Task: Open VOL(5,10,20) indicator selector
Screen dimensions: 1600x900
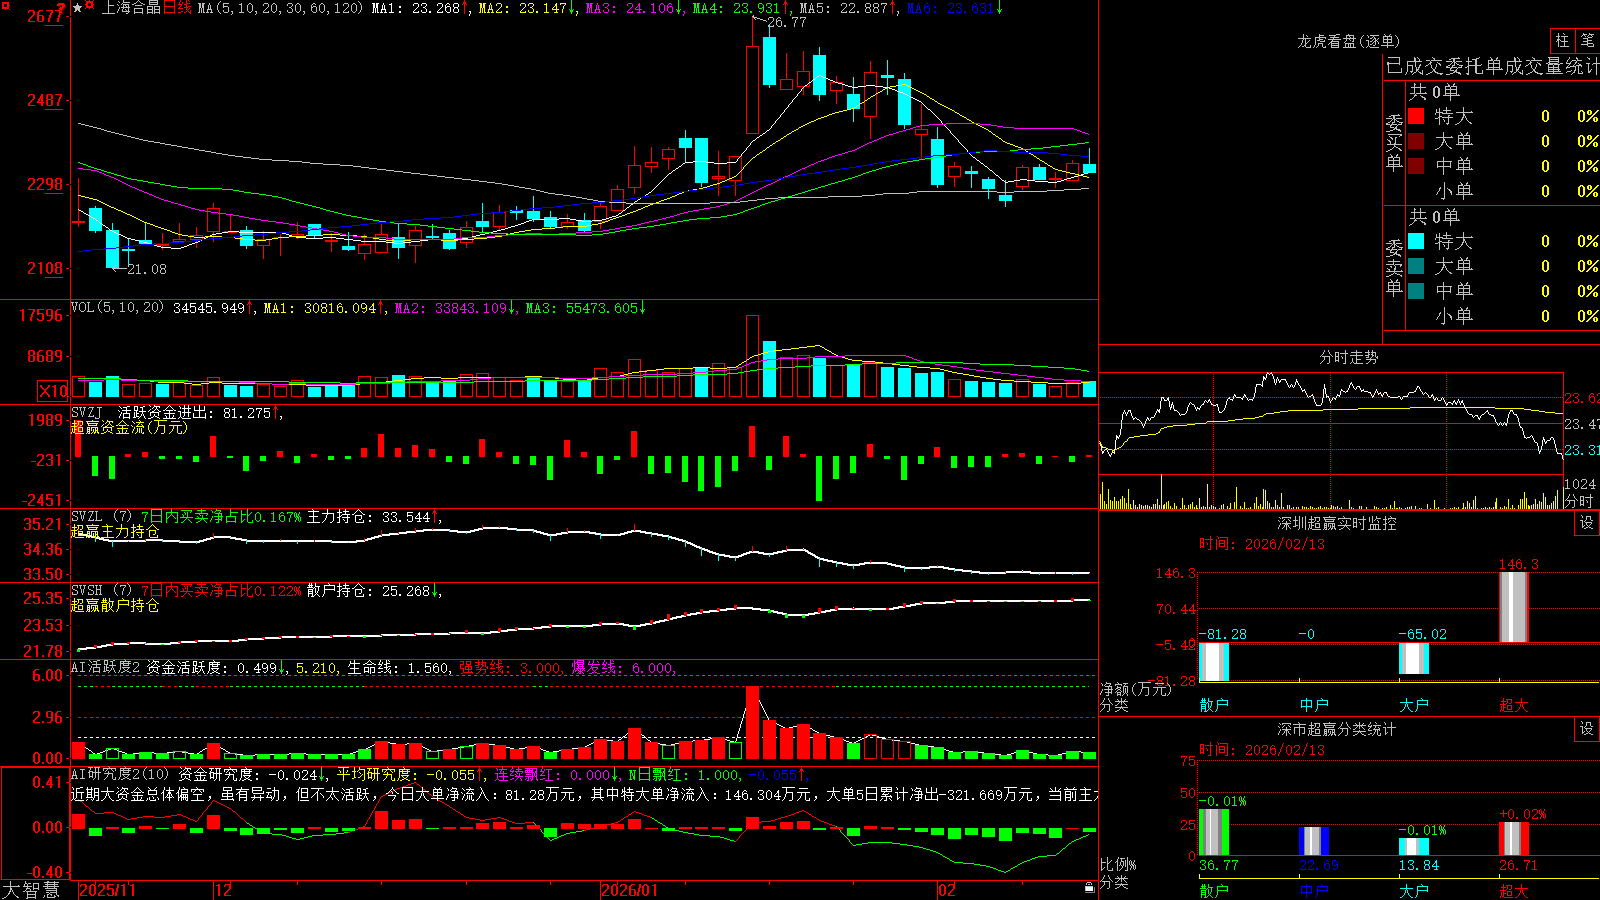Action: pos(117,308)
